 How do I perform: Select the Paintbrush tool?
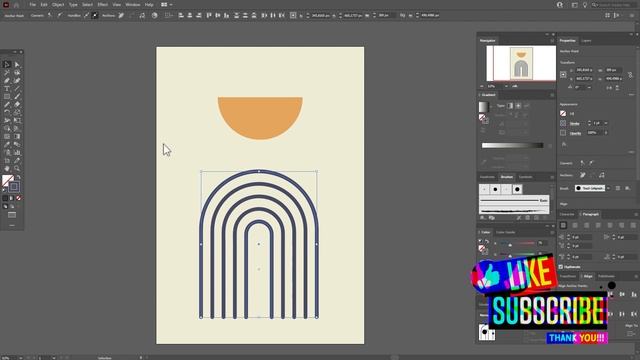pos(17,96)
